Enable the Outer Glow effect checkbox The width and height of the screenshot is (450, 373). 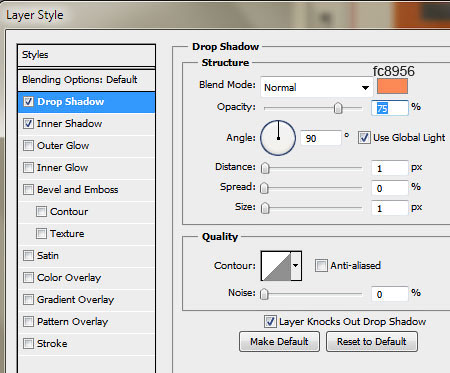pos(28,146)
